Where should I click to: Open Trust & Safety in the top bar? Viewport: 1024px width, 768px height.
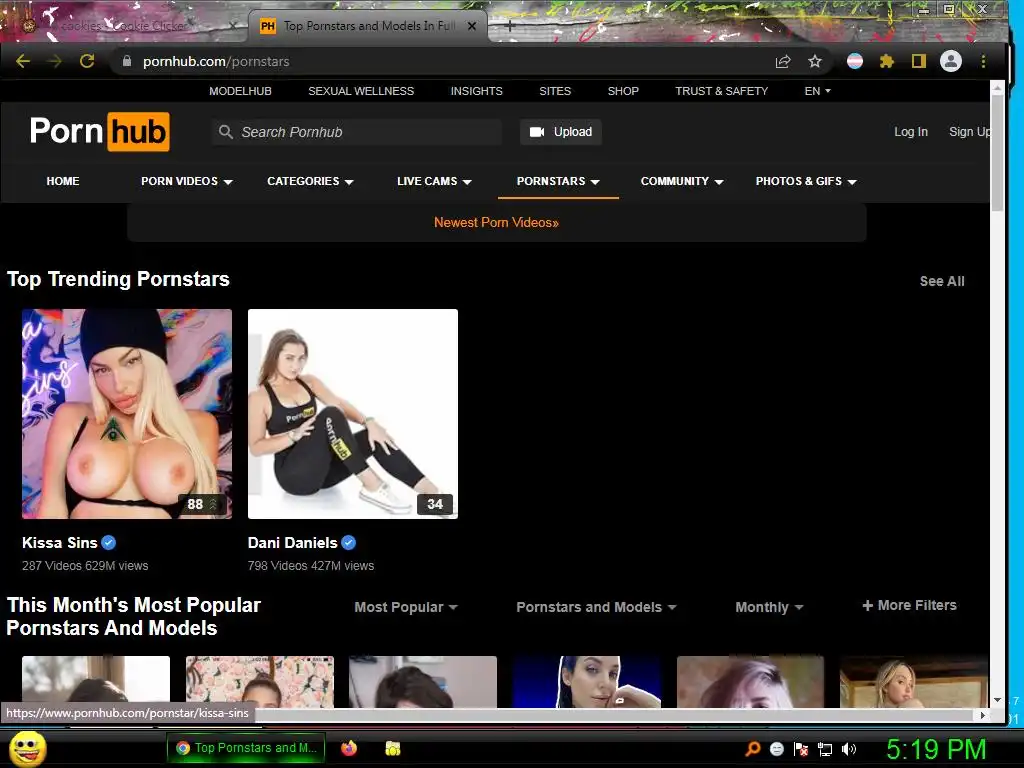coord(722,91)
